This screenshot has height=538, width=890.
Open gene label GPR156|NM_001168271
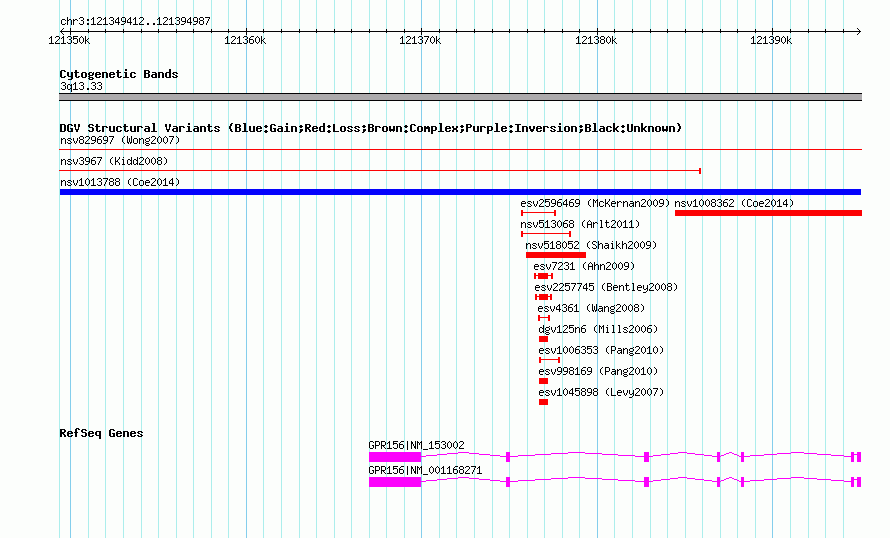425,470
